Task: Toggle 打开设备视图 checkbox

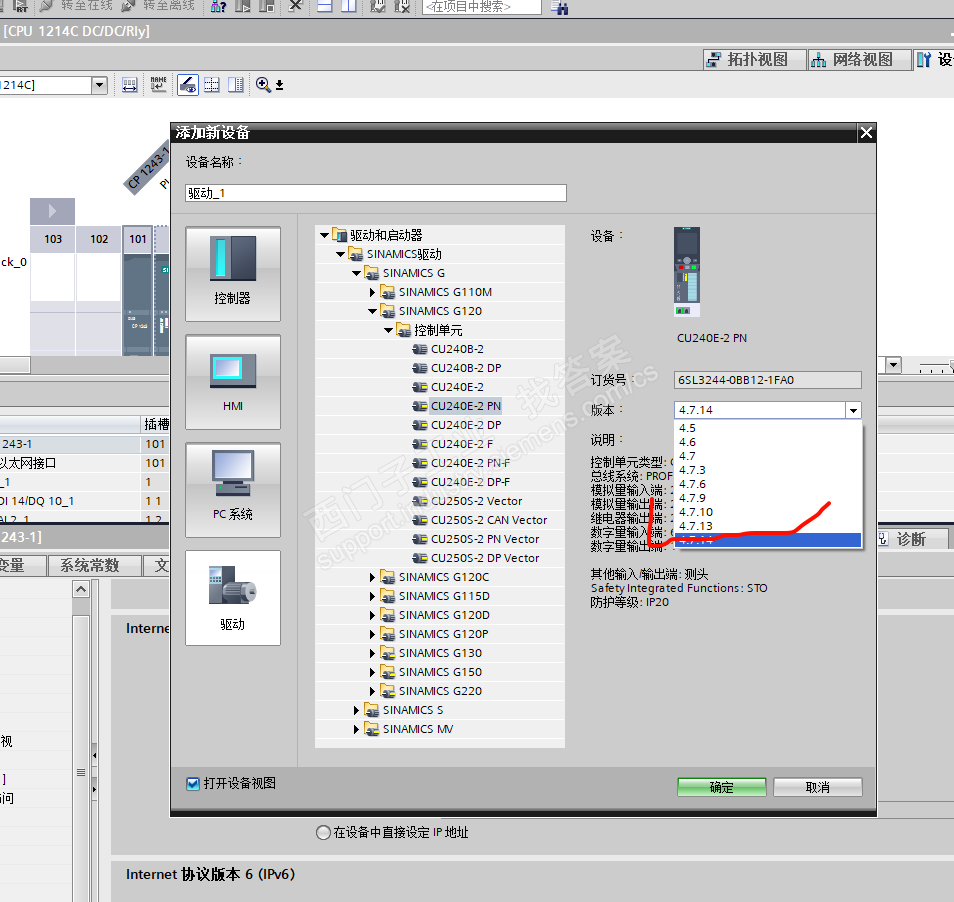Action: click(x=193, y=783)
